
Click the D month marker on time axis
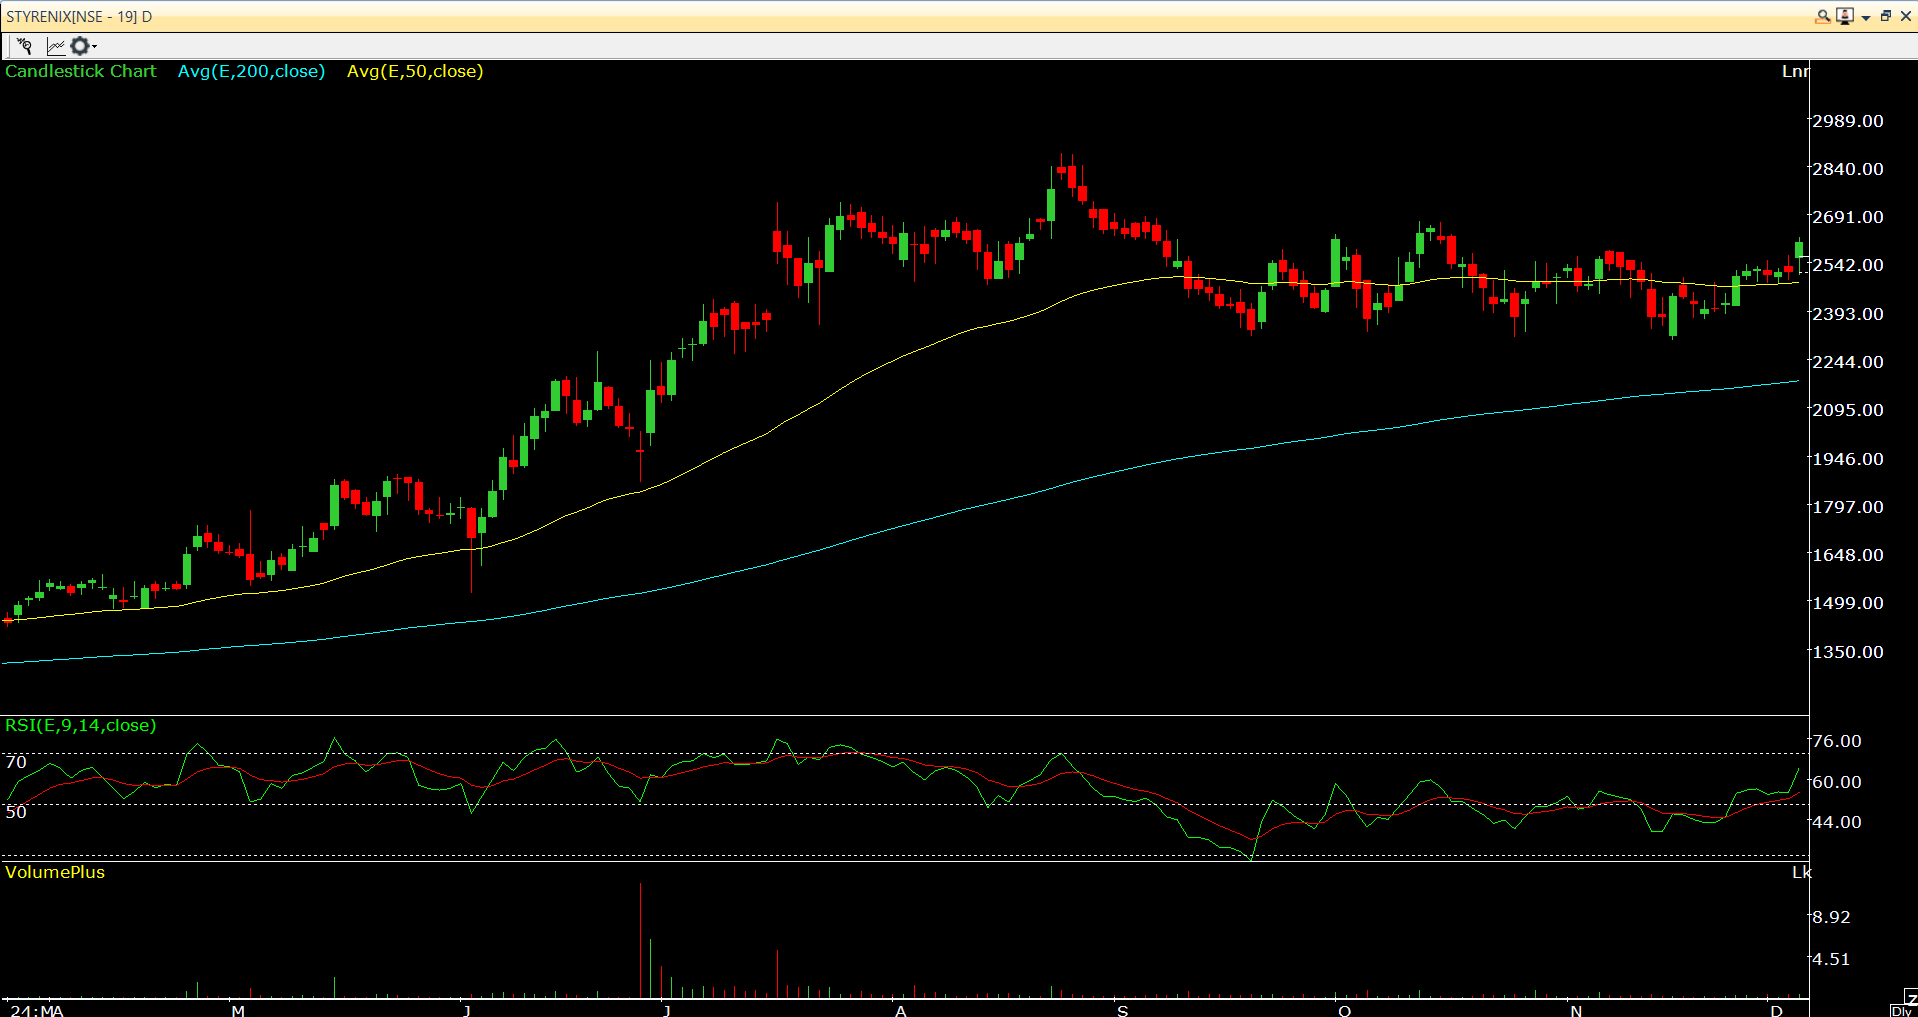tap(1776, 1010)
